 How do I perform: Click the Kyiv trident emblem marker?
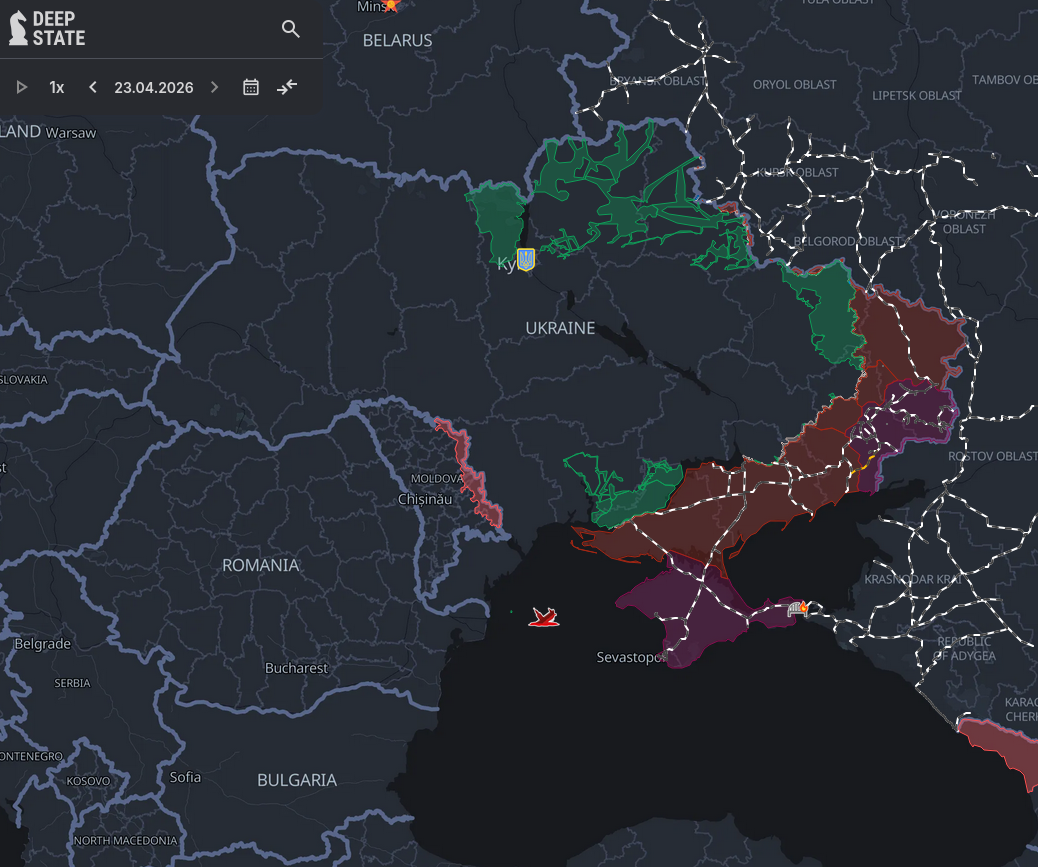526,259
